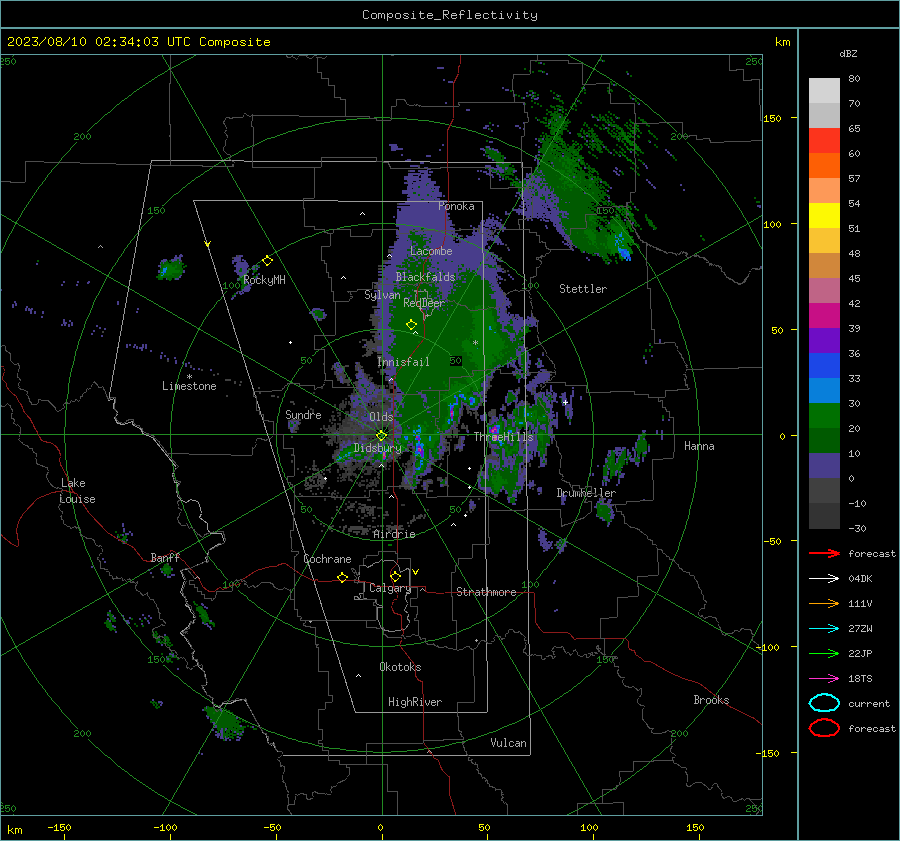Image resolution: width=900 pixels, height=841 pixels.
Task: Click the green 22JP arrow icon
Action: [824, 653]
